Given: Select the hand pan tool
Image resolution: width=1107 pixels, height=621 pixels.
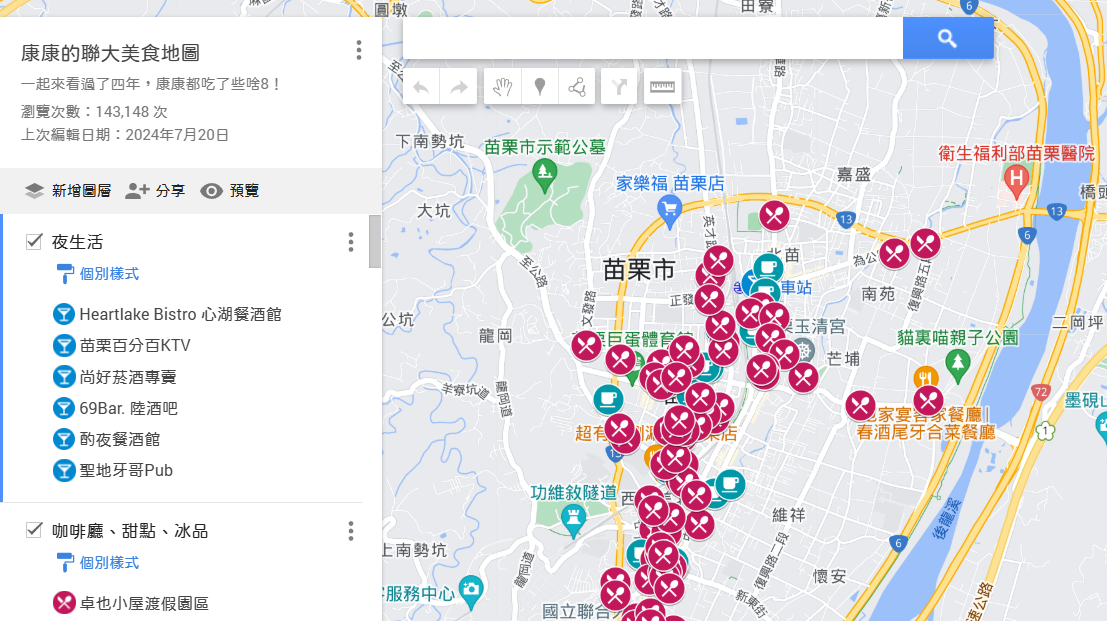Looking at the screenshot, I should (x=502, y=87).
